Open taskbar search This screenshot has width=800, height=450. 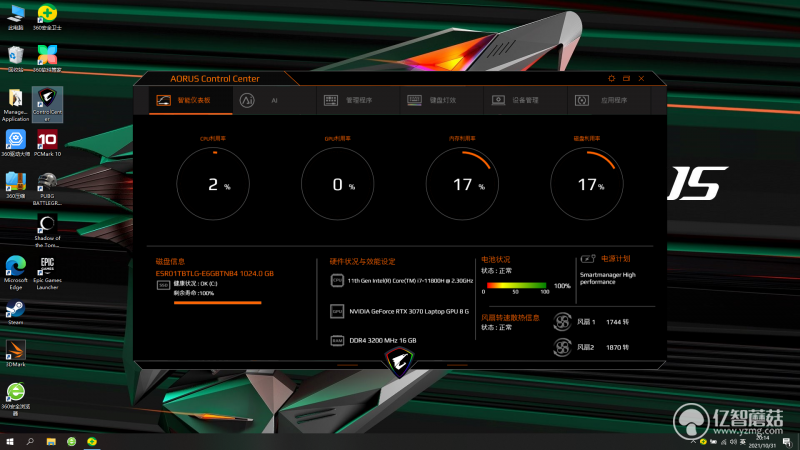(x=30, y=441)
